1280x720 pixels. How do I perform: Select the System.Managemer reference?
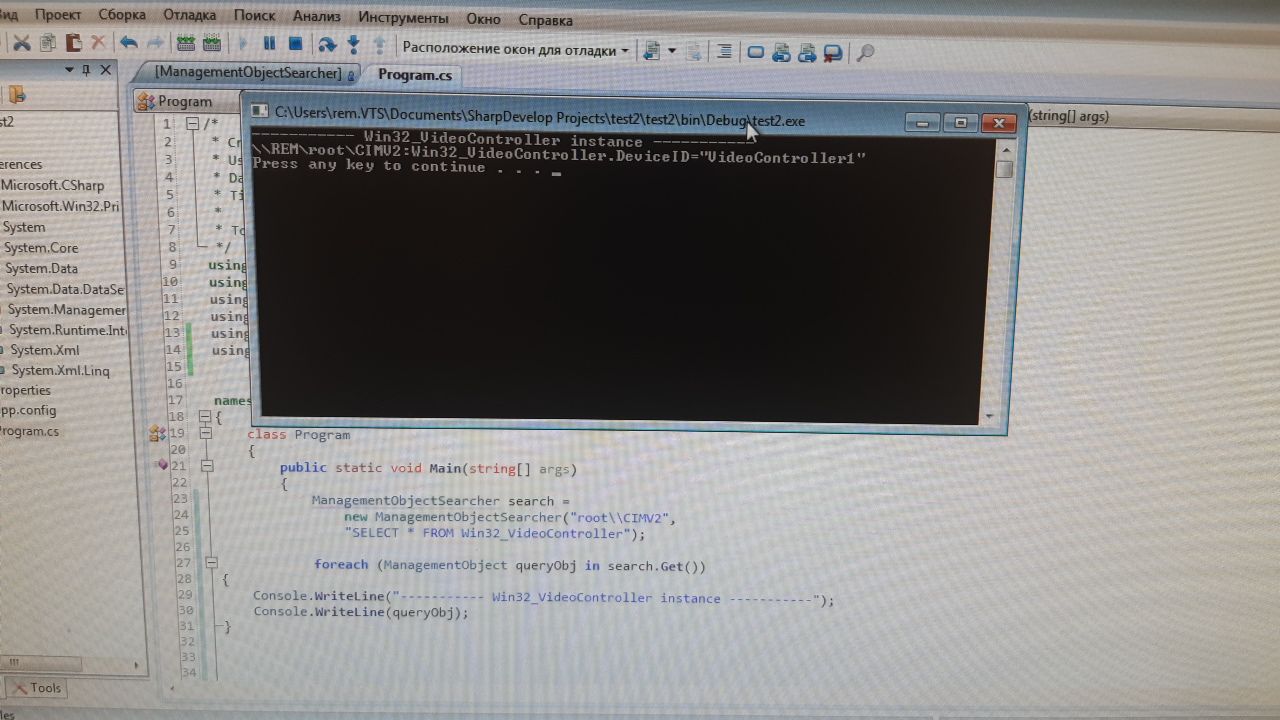(66, 310)
